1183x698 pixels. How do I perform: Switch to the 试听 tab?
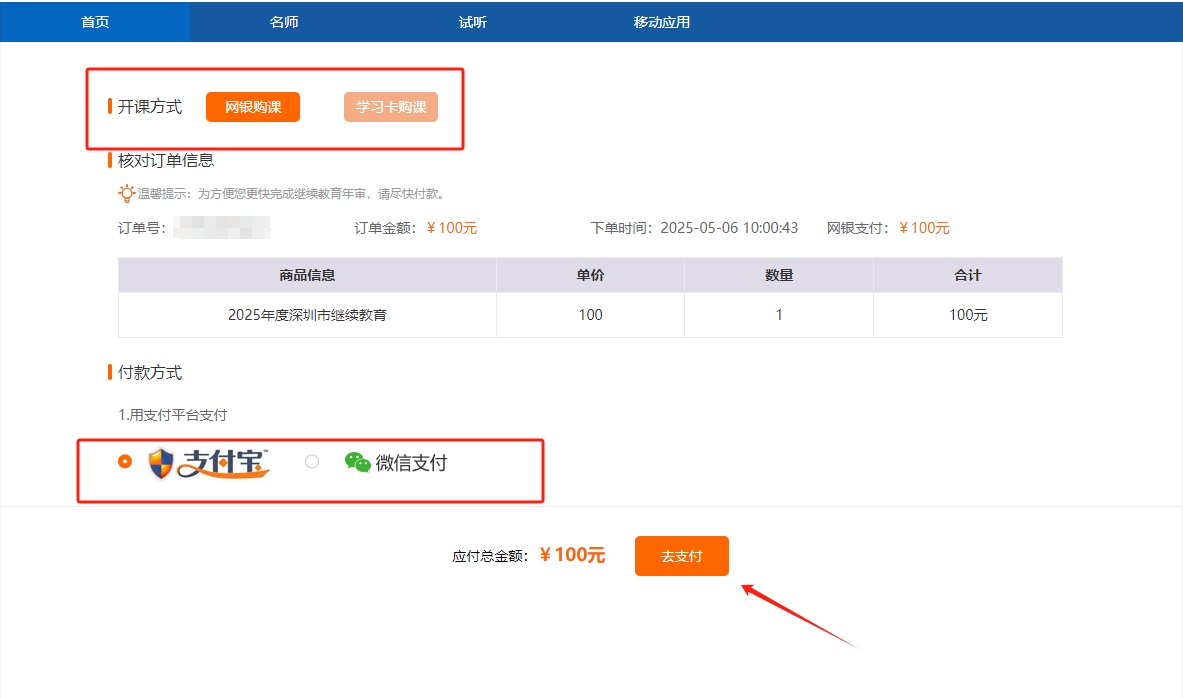click(x=473, y=22)
